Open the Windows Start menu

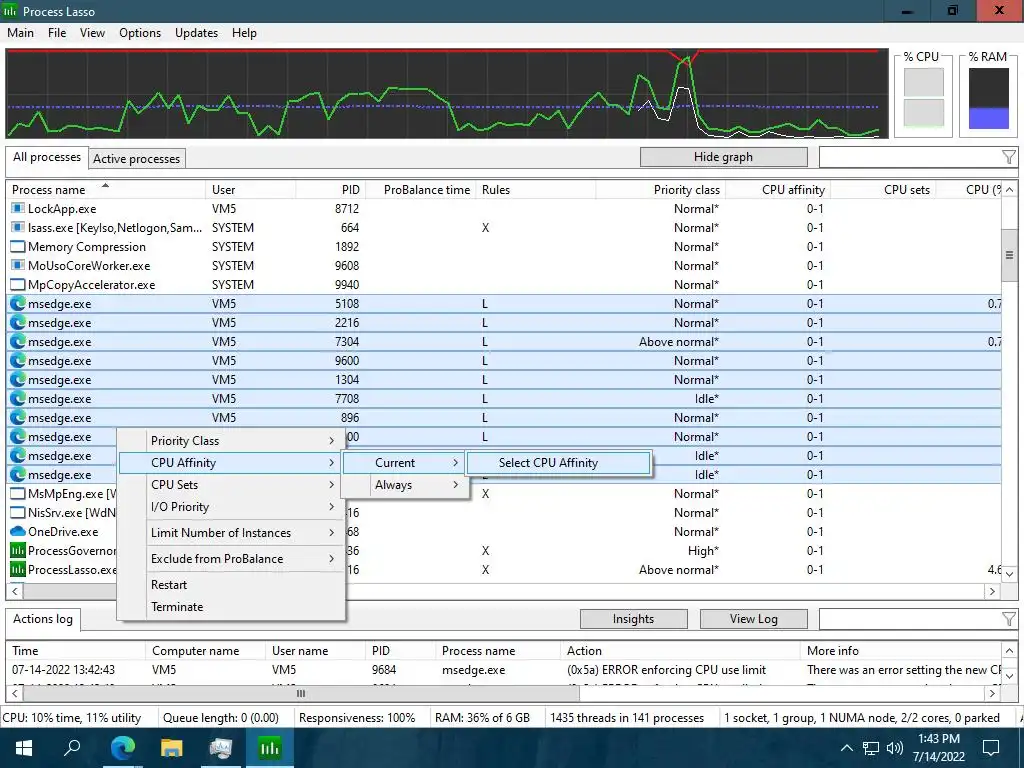24,748
